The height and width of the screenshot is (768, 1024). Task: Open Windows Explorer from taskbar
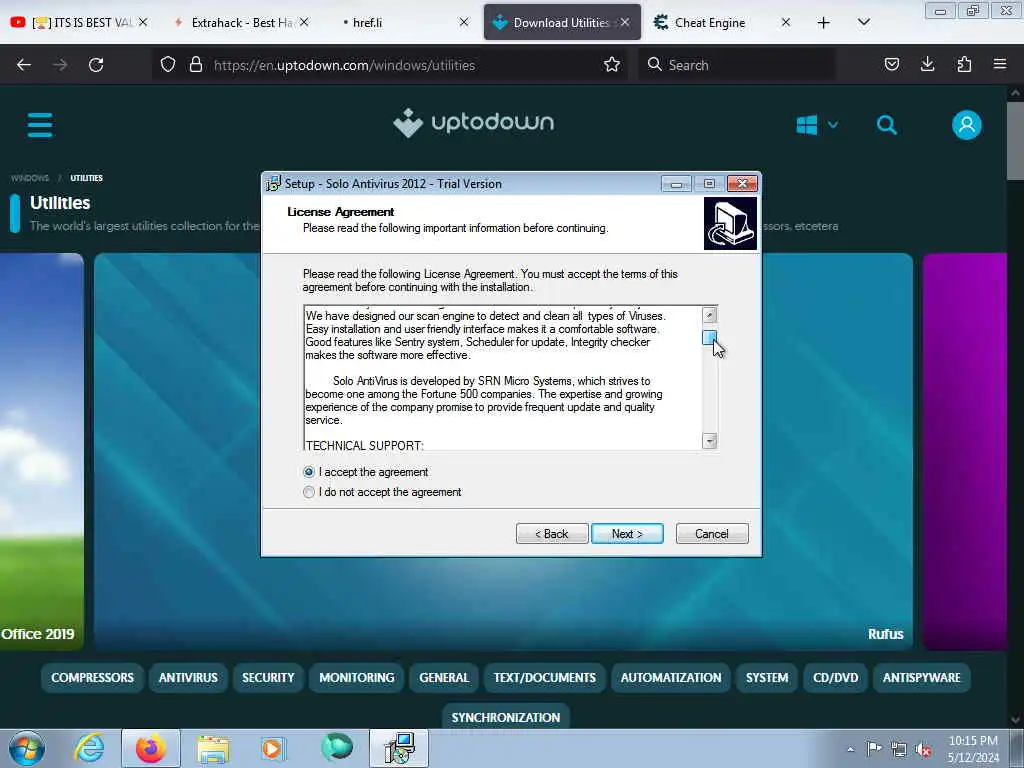213,748
